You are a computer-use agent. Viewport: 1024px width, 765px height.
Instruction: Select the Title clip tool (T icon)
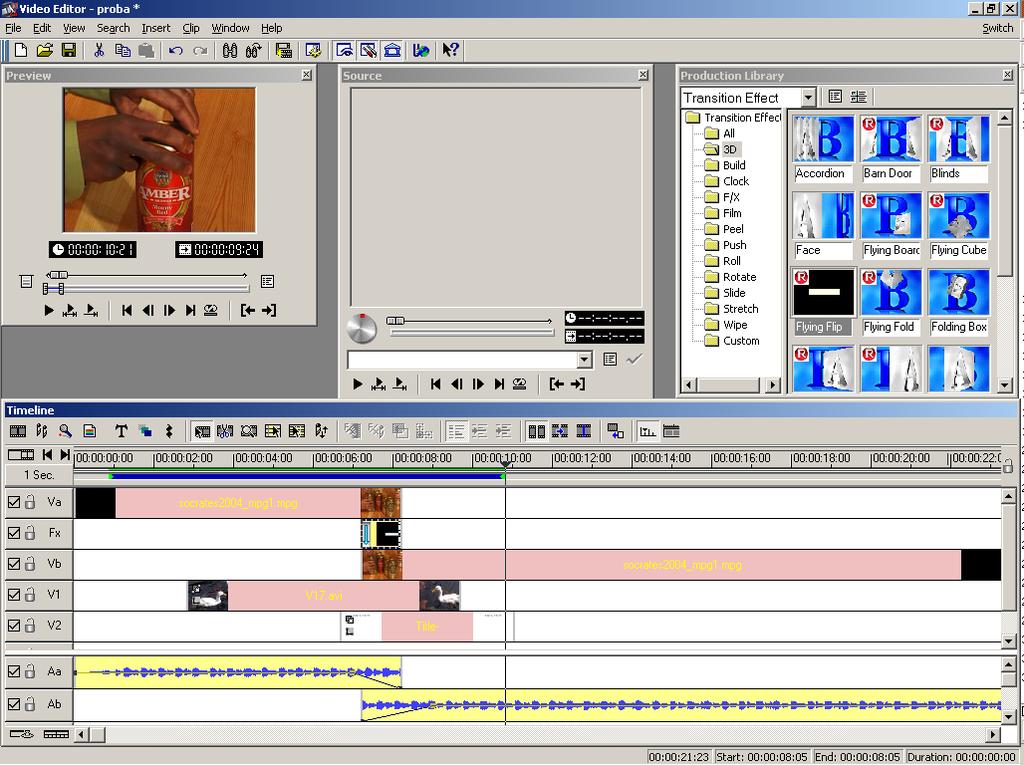click(x=121, y=431)
